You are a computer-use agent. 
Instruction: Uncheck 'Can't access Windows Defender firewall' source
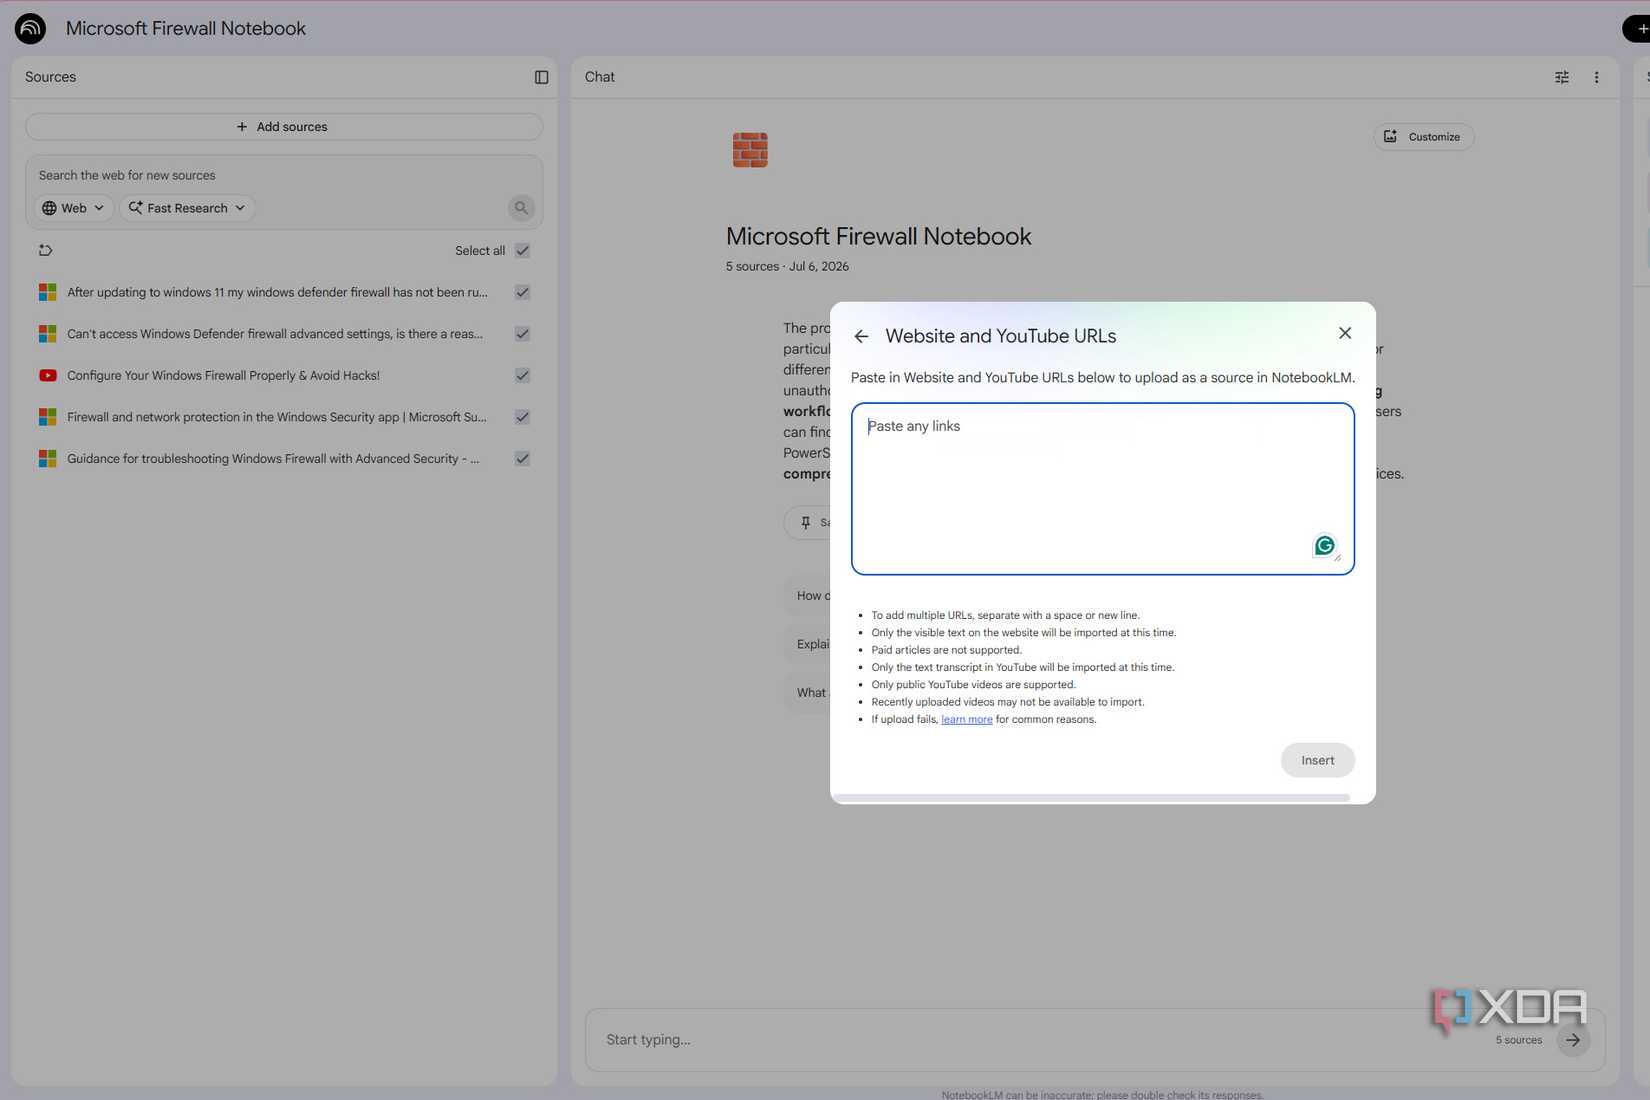click(x=522, y=334)
